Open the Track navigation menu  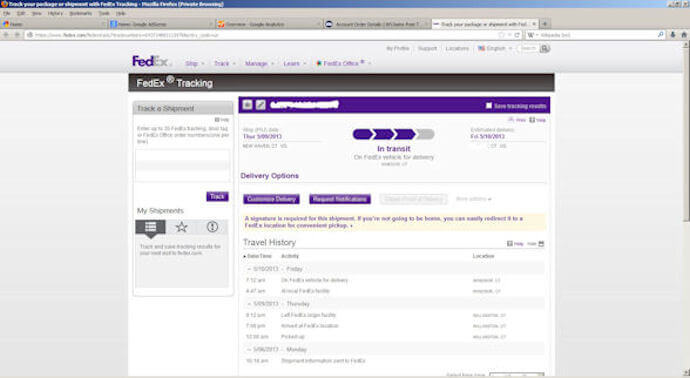coord(224,64)
